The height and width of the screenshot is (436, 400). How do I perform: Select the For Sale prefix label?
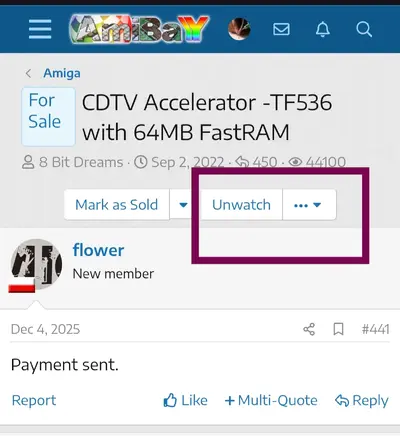[x=48, y=117]
